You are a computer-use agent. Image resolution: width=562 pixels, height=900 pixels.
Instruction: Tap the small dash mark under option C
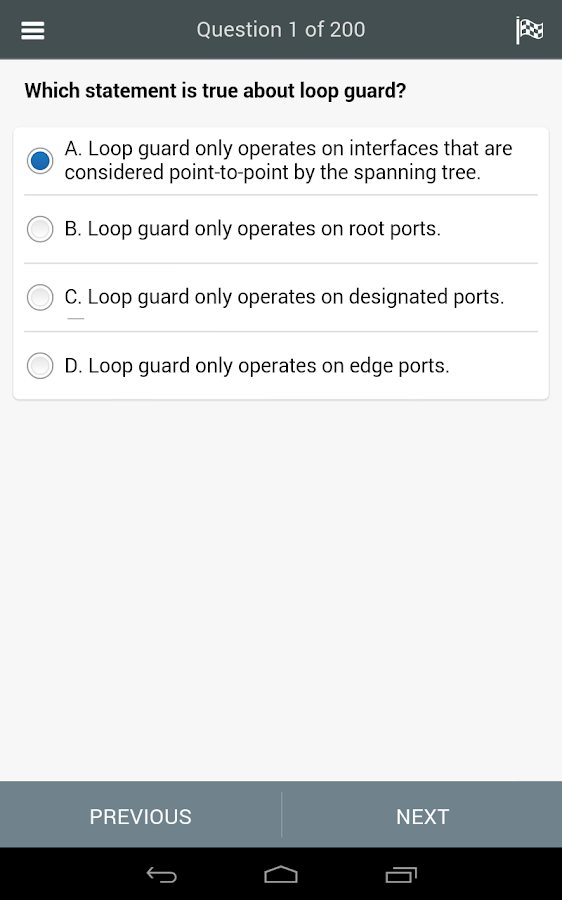pyautogui.click(x=76, y=318)
